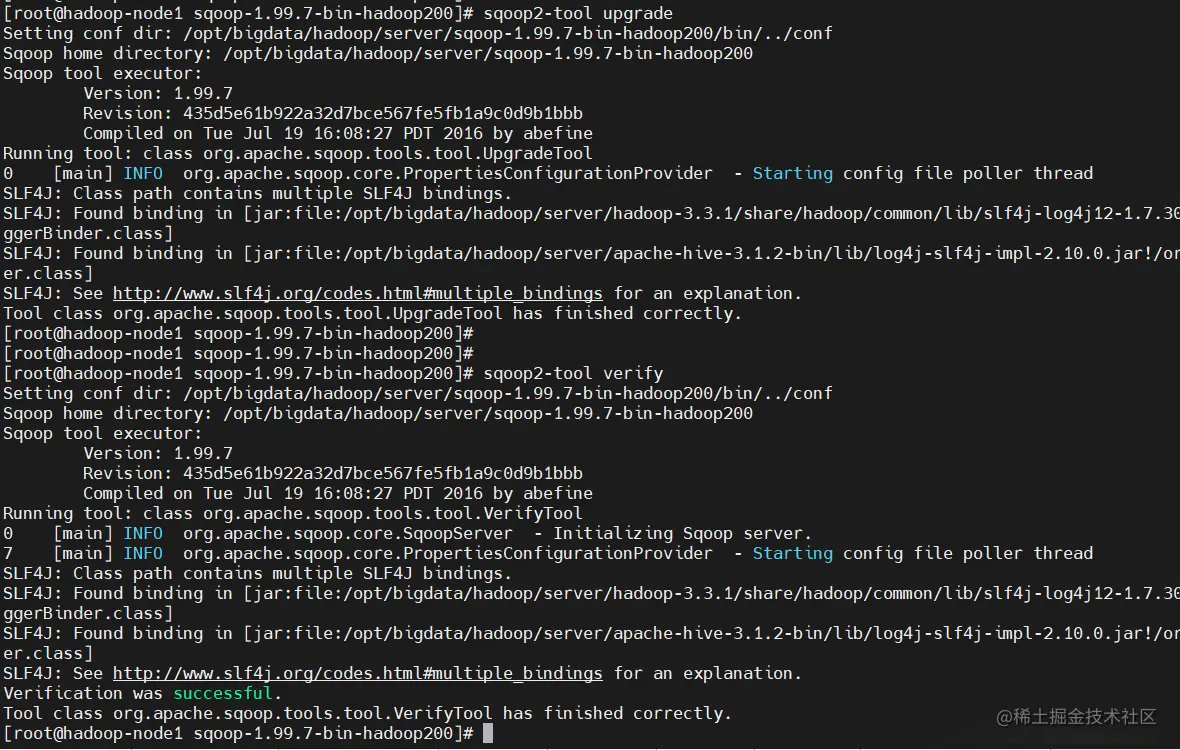Click second Revision hash line under verify
The width and height of the screenshot is (1180, 750).
333,473
